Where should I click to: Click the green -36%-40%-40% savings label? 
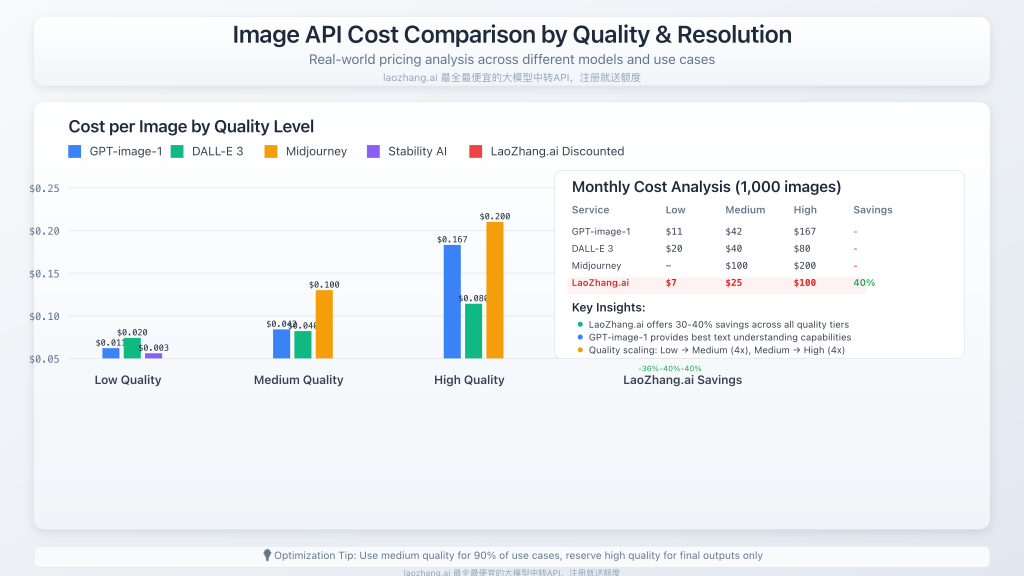669,369
